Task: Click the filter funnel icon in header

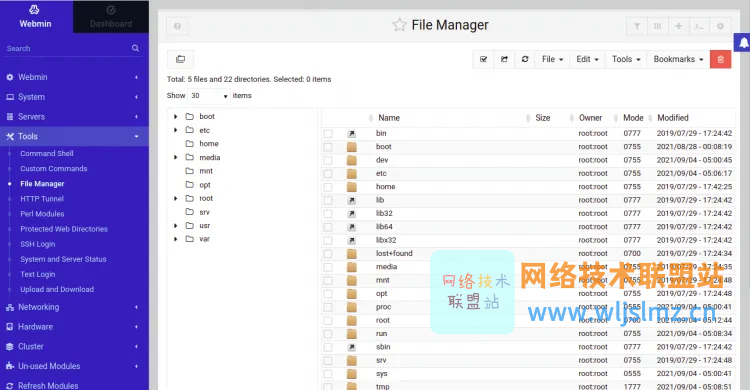Action: point(637,26)
